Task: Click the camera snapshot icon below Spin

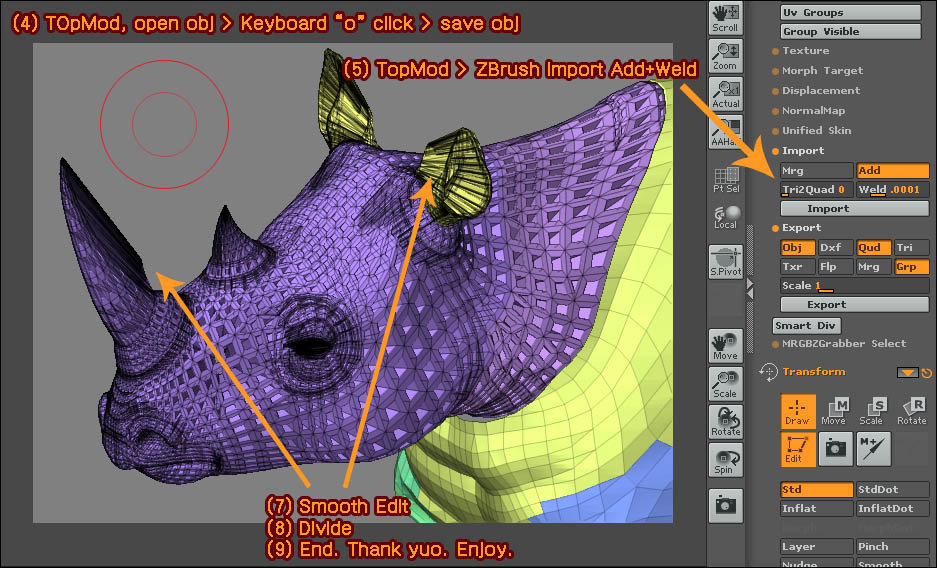Action: tap(725, 505)
